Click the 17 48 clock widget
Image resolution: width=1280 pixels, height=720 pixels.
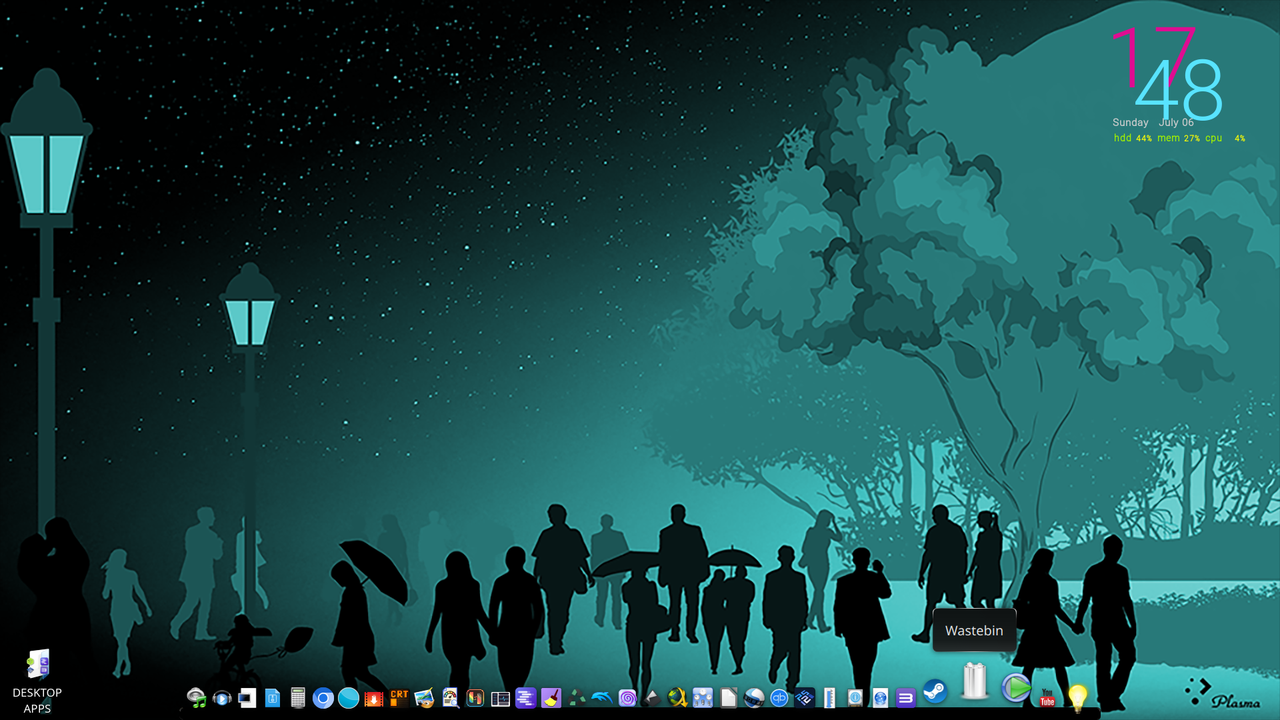click(1167, 73)
